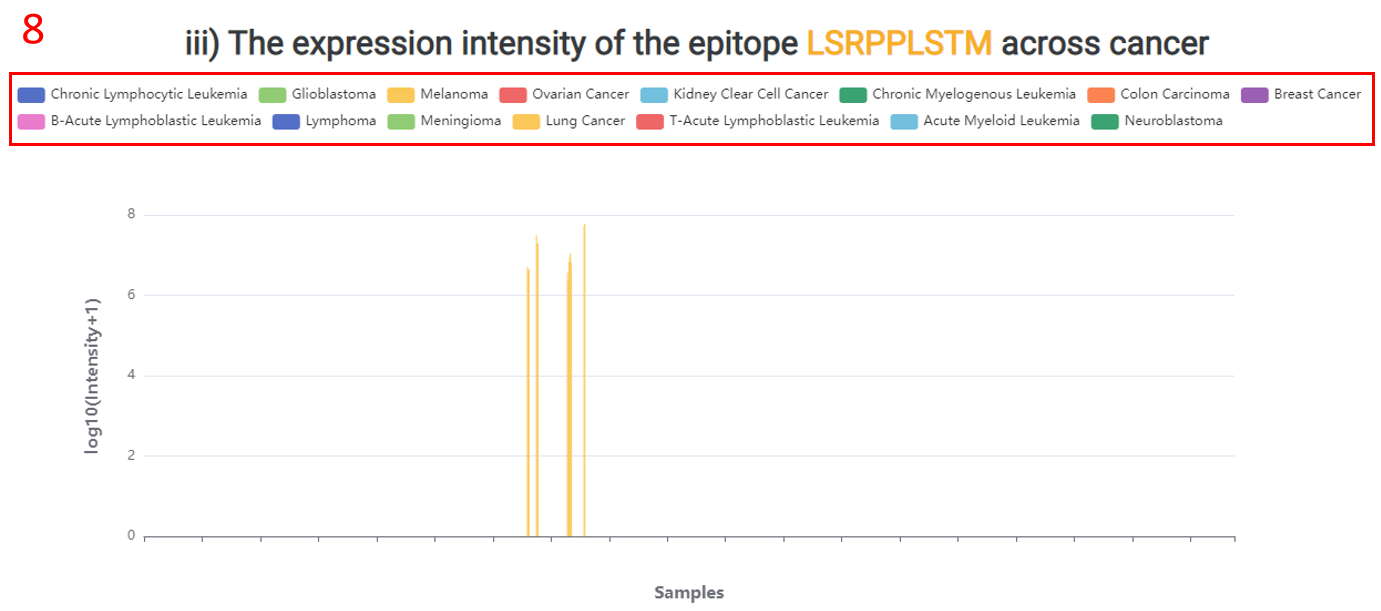Click the Breast Cancer legend text

pos(1317,95)
